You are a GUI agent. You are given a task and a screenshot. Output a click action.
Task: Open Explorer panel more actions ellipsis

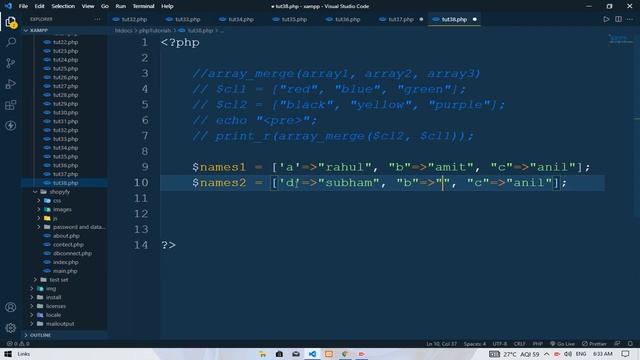click(x=97, y=19)
